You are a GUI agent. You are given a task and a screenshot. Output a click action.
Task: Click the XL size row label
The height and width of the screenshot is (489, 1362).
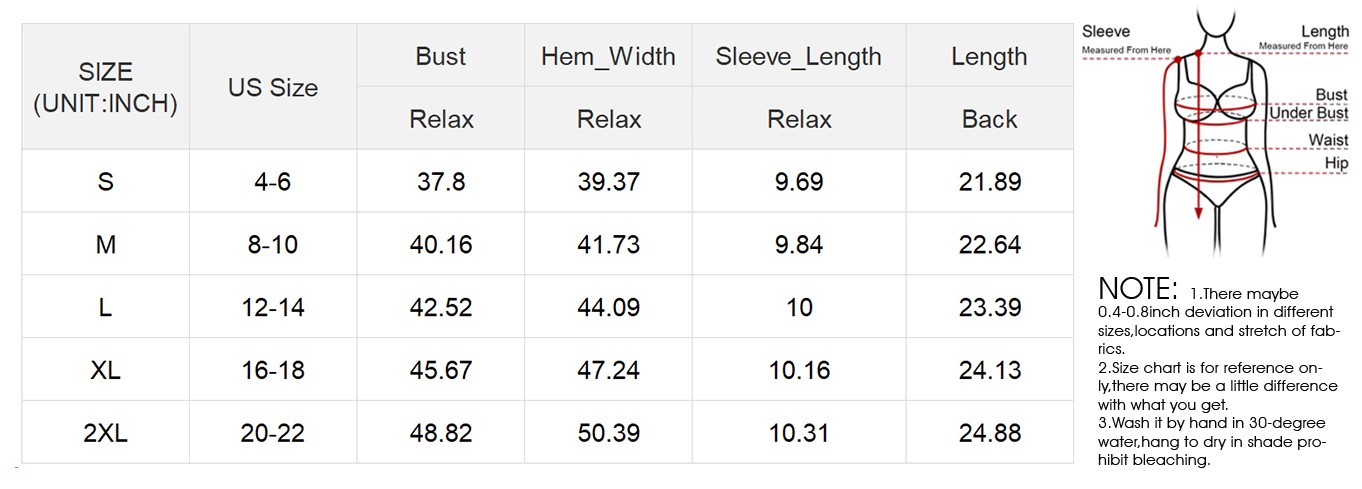pyautogui.click(x=105, y=370)
